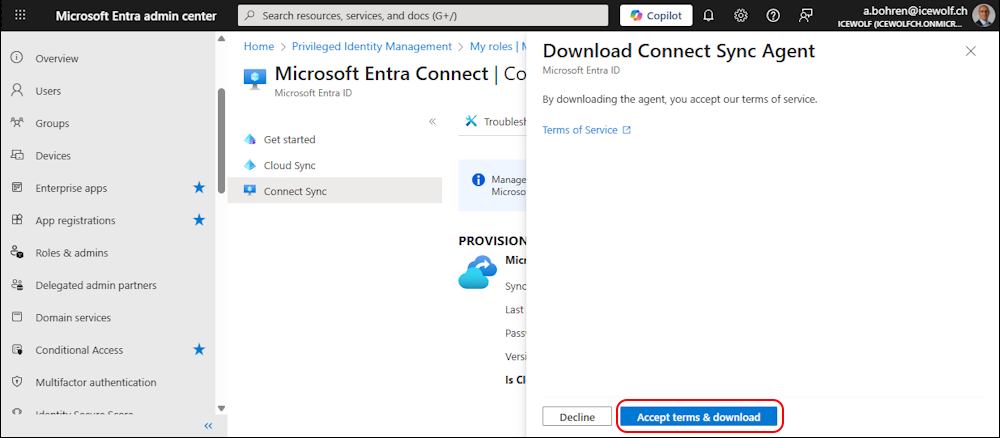Open Multifactor authentication in sidebar
Screen dimensions: 1000x438
[96, 383]
